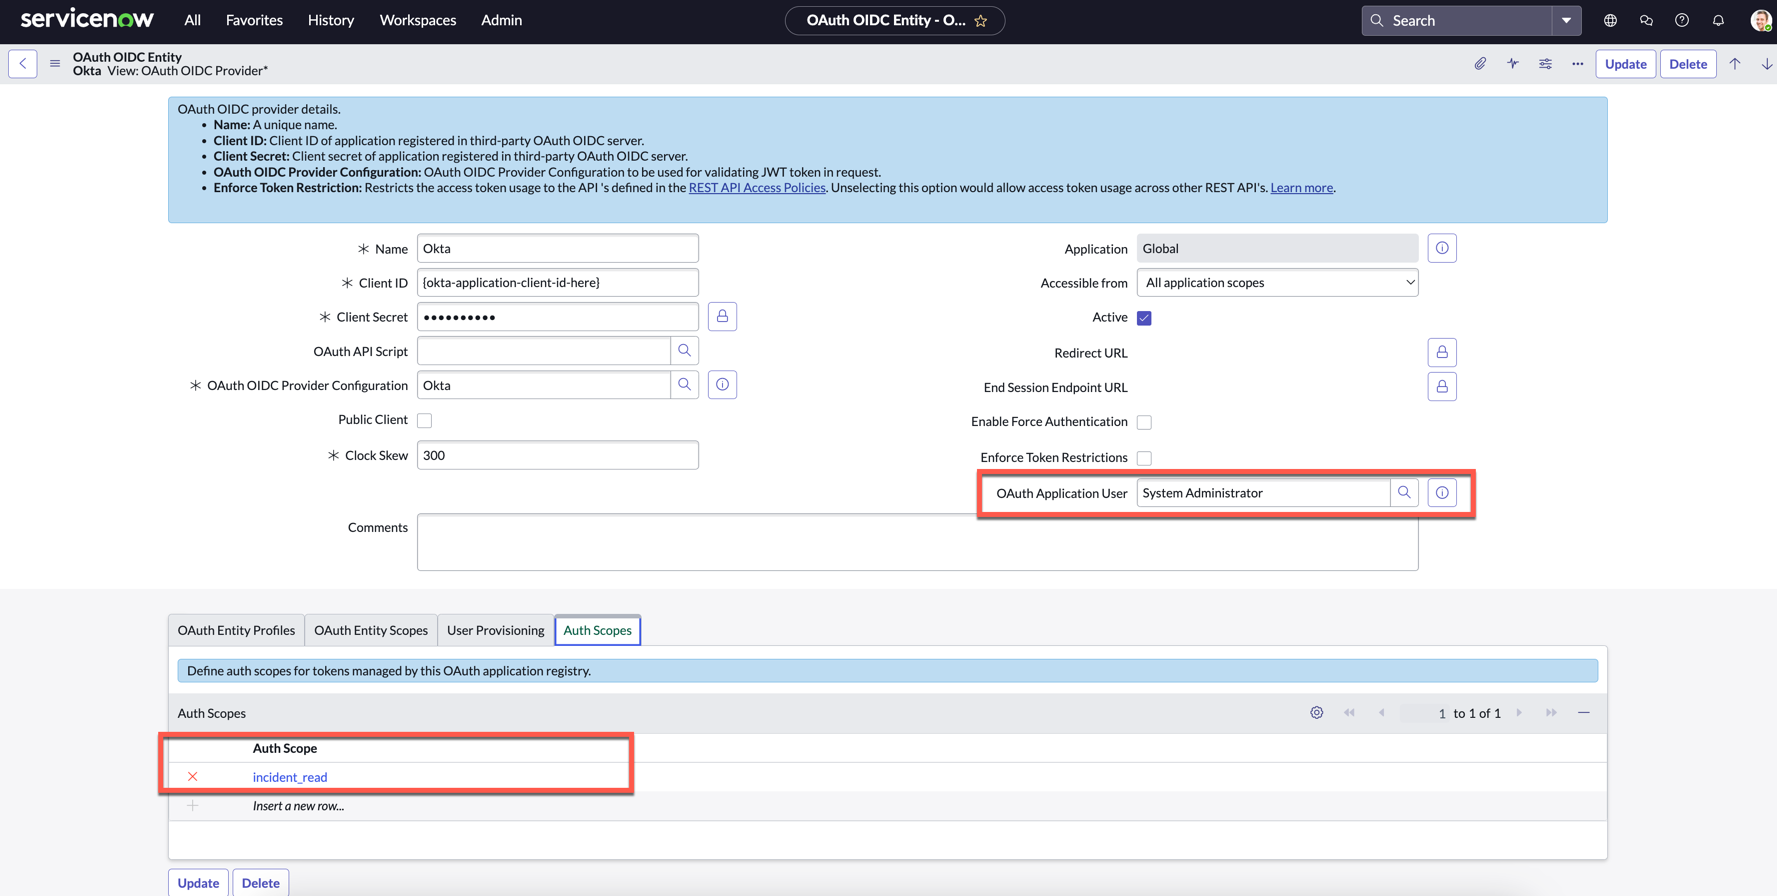Viewport: 1777px width, 896px height.
Task: Preview the OIDC Provider Configuration record info icon
Action: point(722,385)
